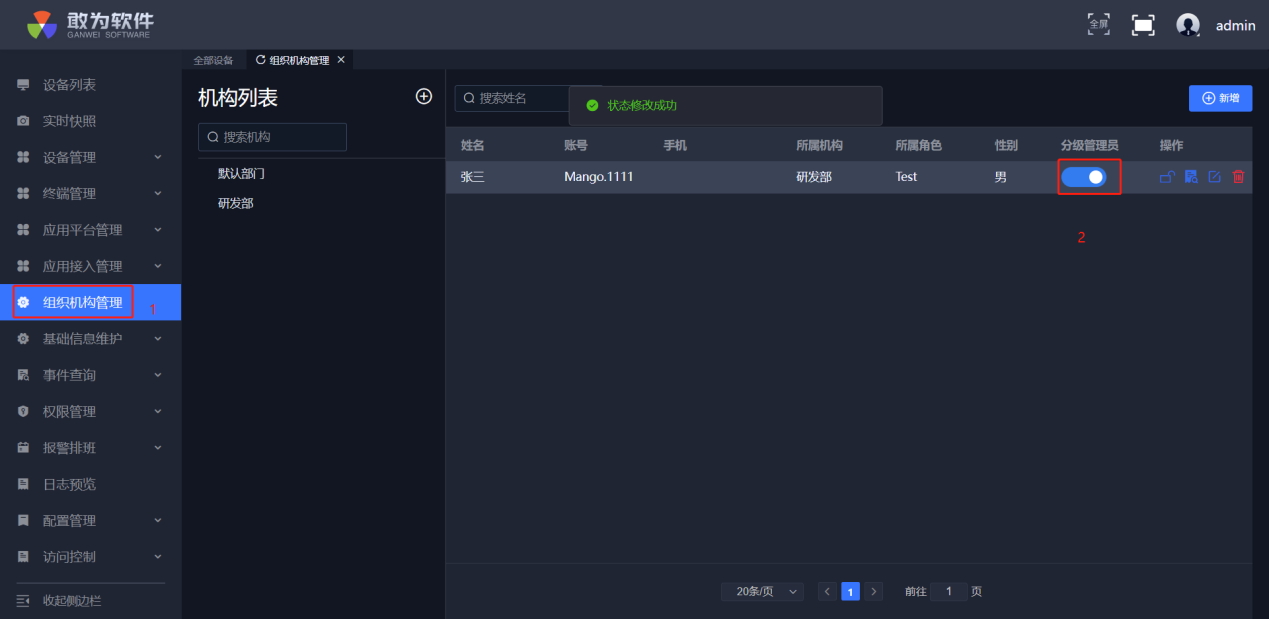Collapse sidebar using 收起侧边栏
Screen dimensions: 1269x619
point(70,600)
